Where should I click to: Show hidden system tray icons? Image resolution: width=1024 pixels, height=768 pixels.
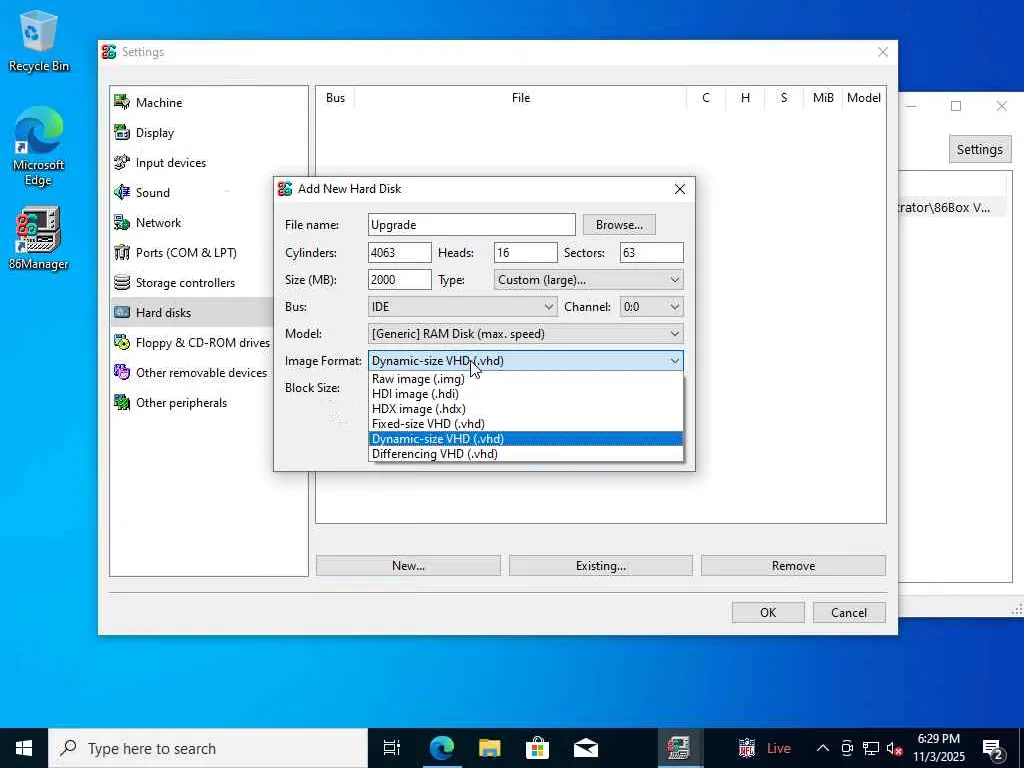(x=823, y=748)
